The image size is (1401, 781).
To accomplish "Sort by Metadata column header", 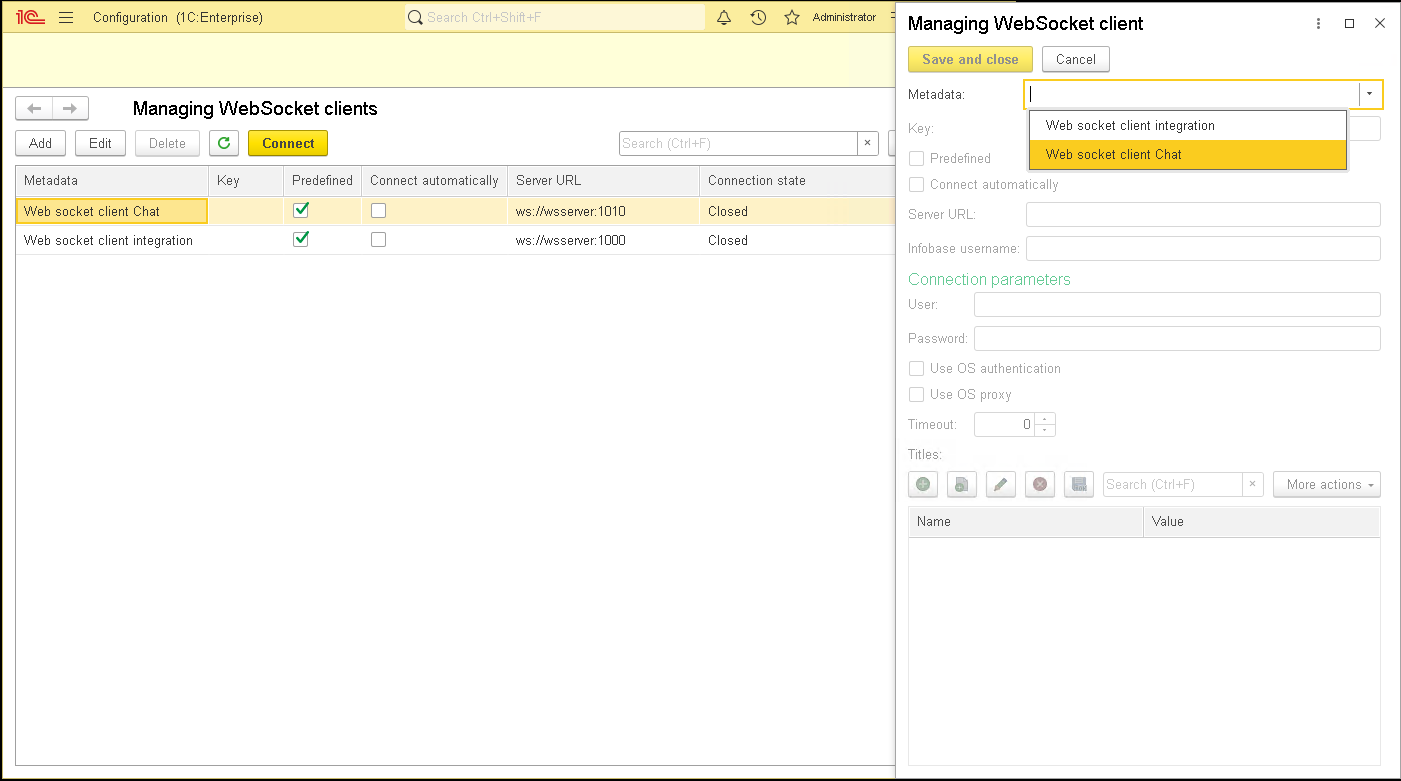I will click(x=112, y=180).
